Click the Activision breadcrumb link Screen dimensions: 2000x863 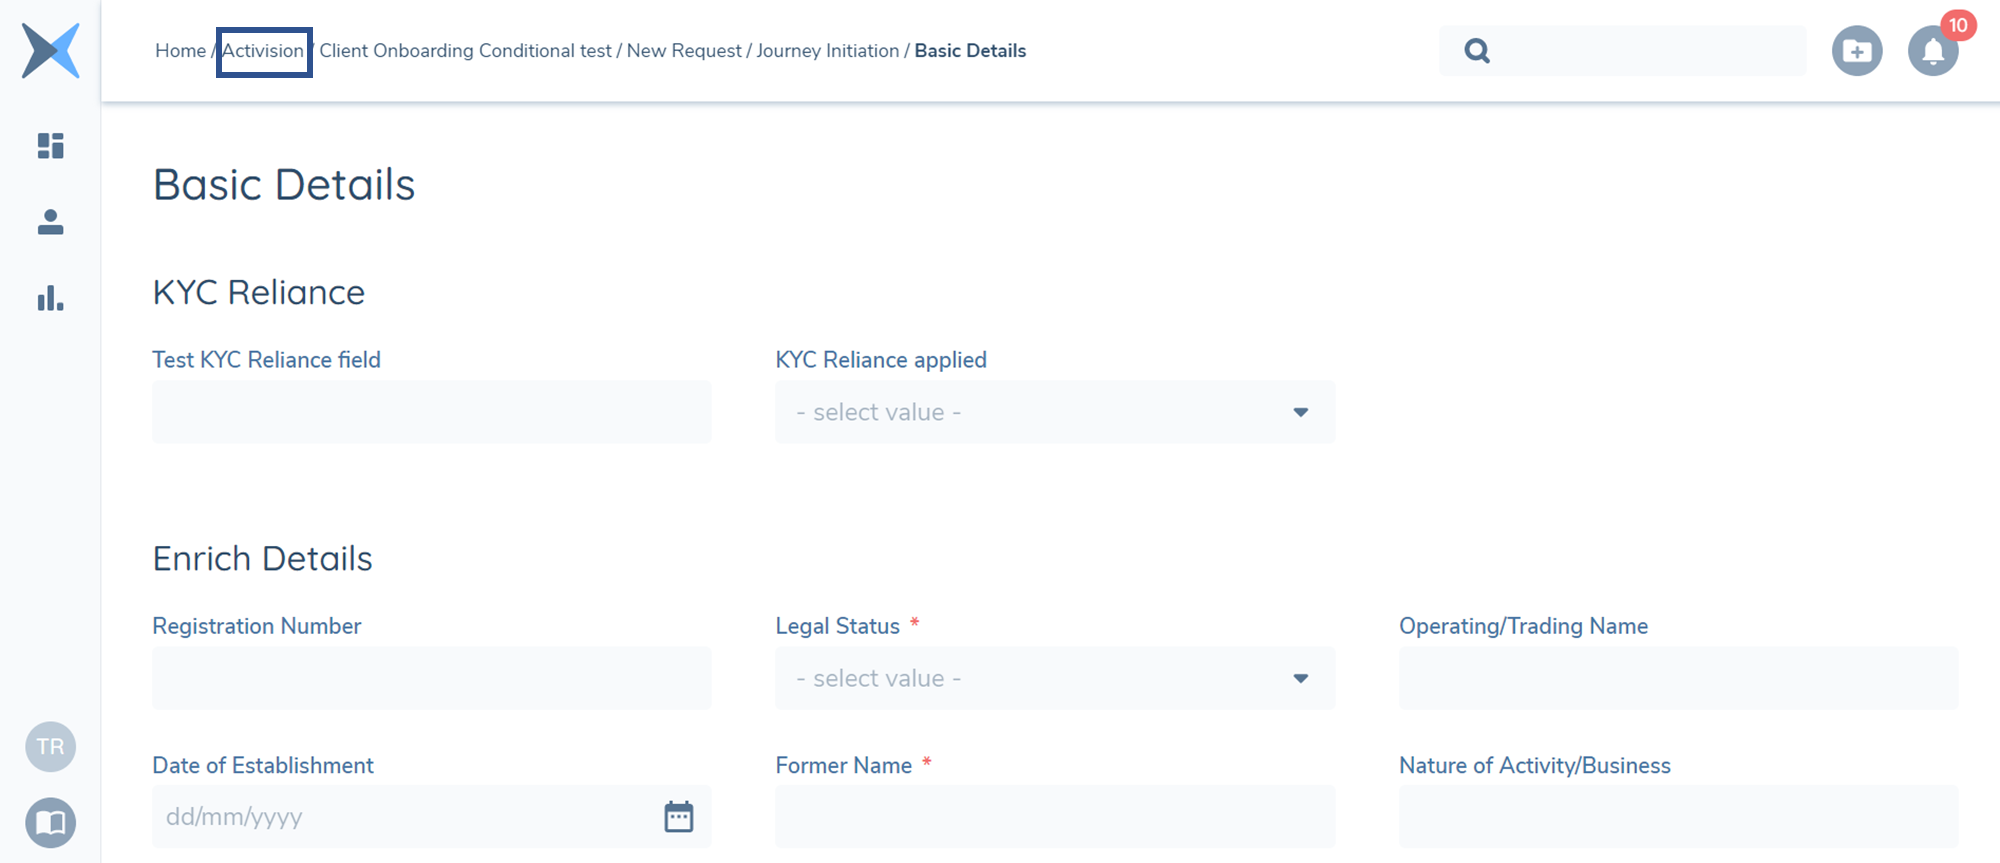263,51
